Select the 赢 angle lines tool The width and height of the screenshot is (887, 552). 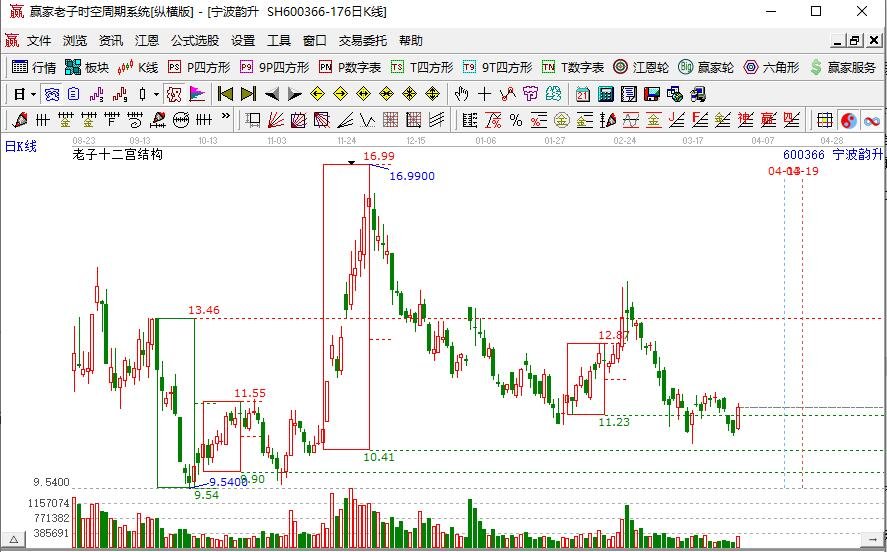768,120
